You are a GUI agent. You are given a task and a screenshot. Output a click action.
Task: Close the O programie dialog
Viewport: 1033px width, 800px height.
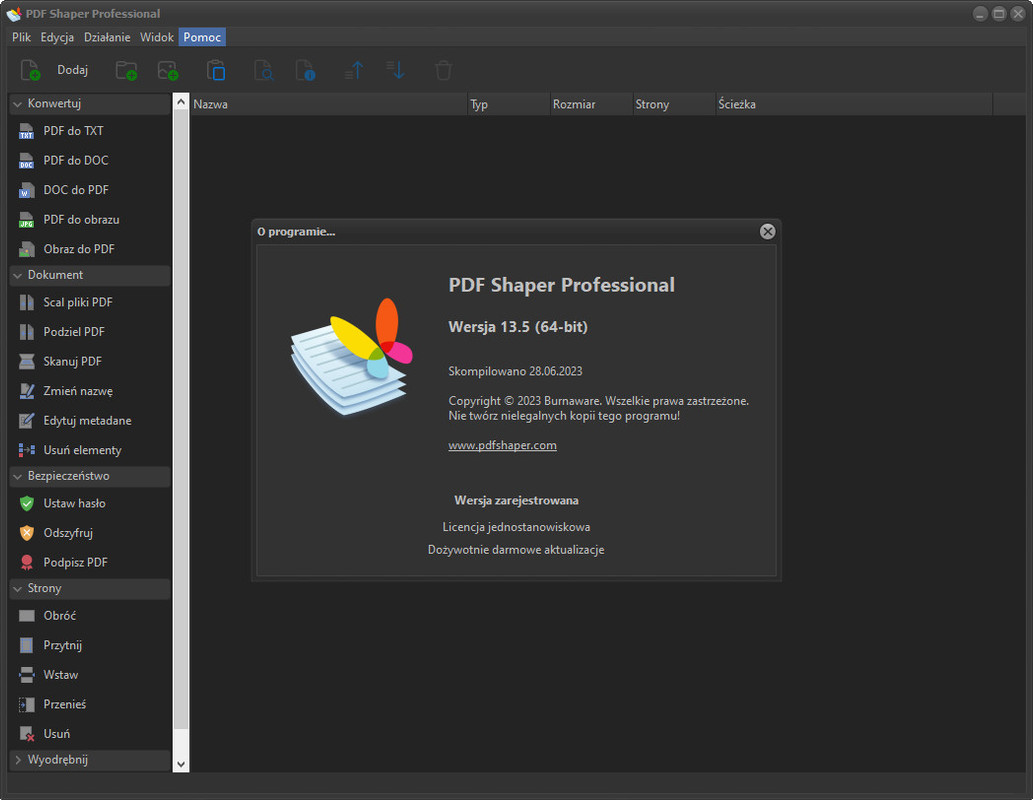pyautogui.click(x=768, y=231)
